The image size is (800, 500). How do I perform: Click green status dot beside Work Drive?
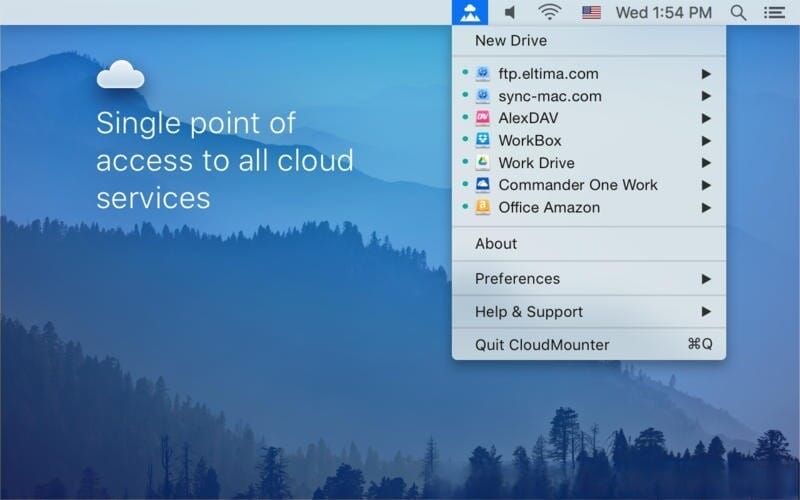click(465, 162)
